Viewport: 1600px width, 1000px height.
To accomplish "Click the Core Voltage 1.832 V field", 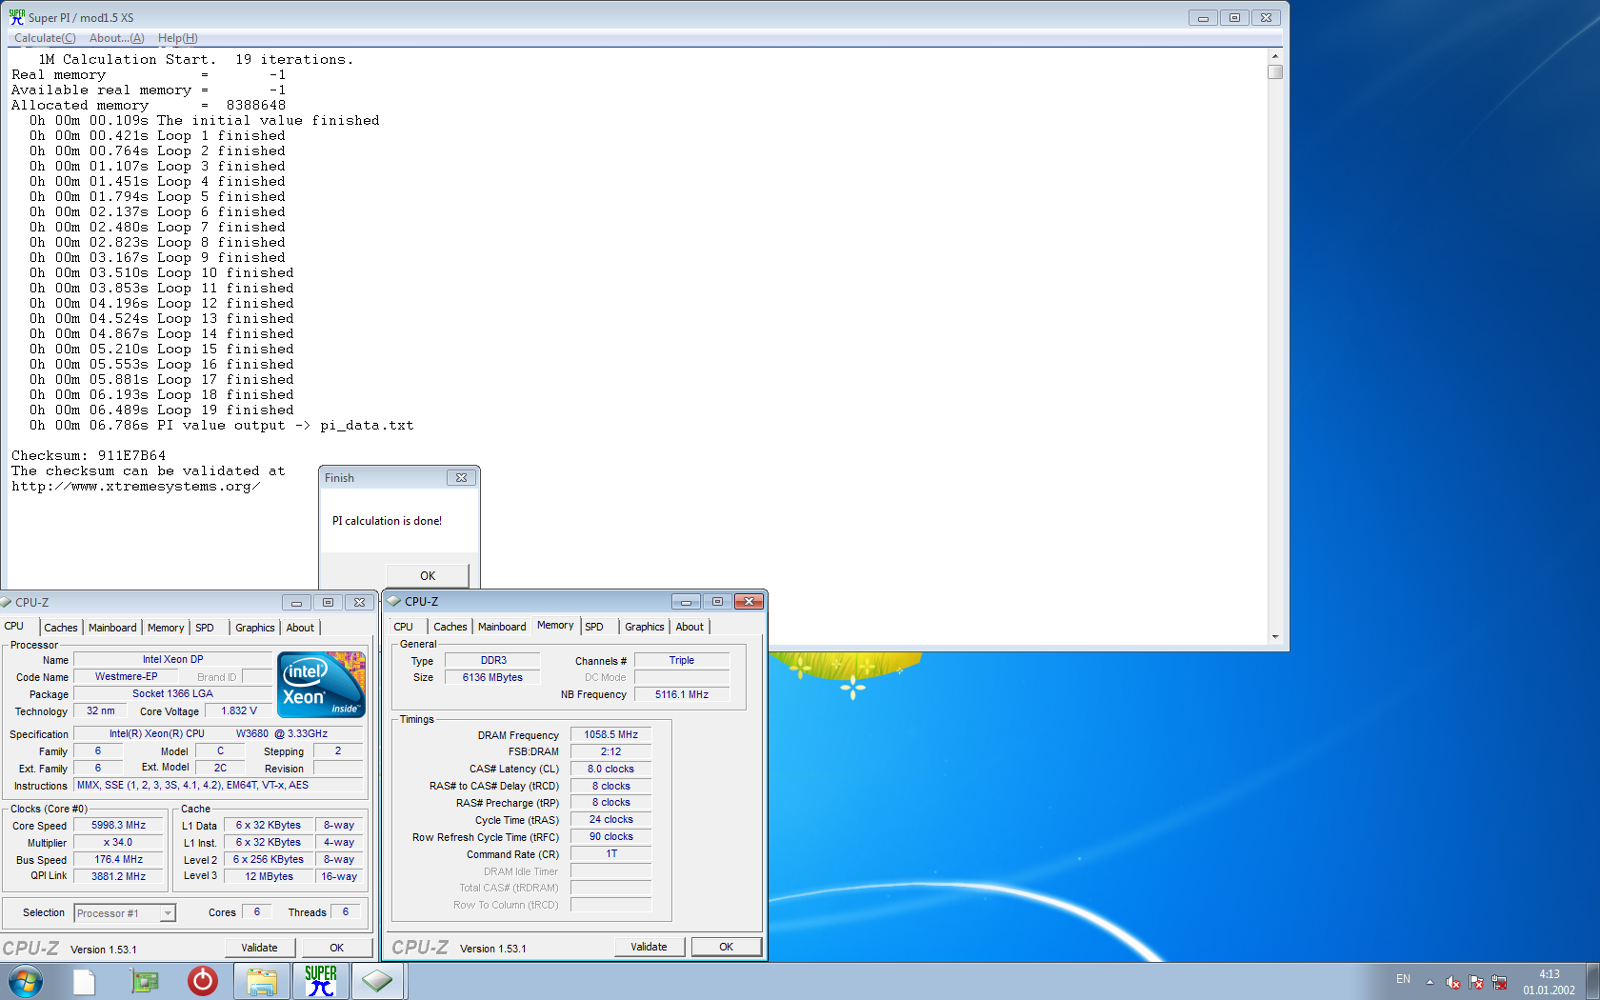I will click(239, 711).
